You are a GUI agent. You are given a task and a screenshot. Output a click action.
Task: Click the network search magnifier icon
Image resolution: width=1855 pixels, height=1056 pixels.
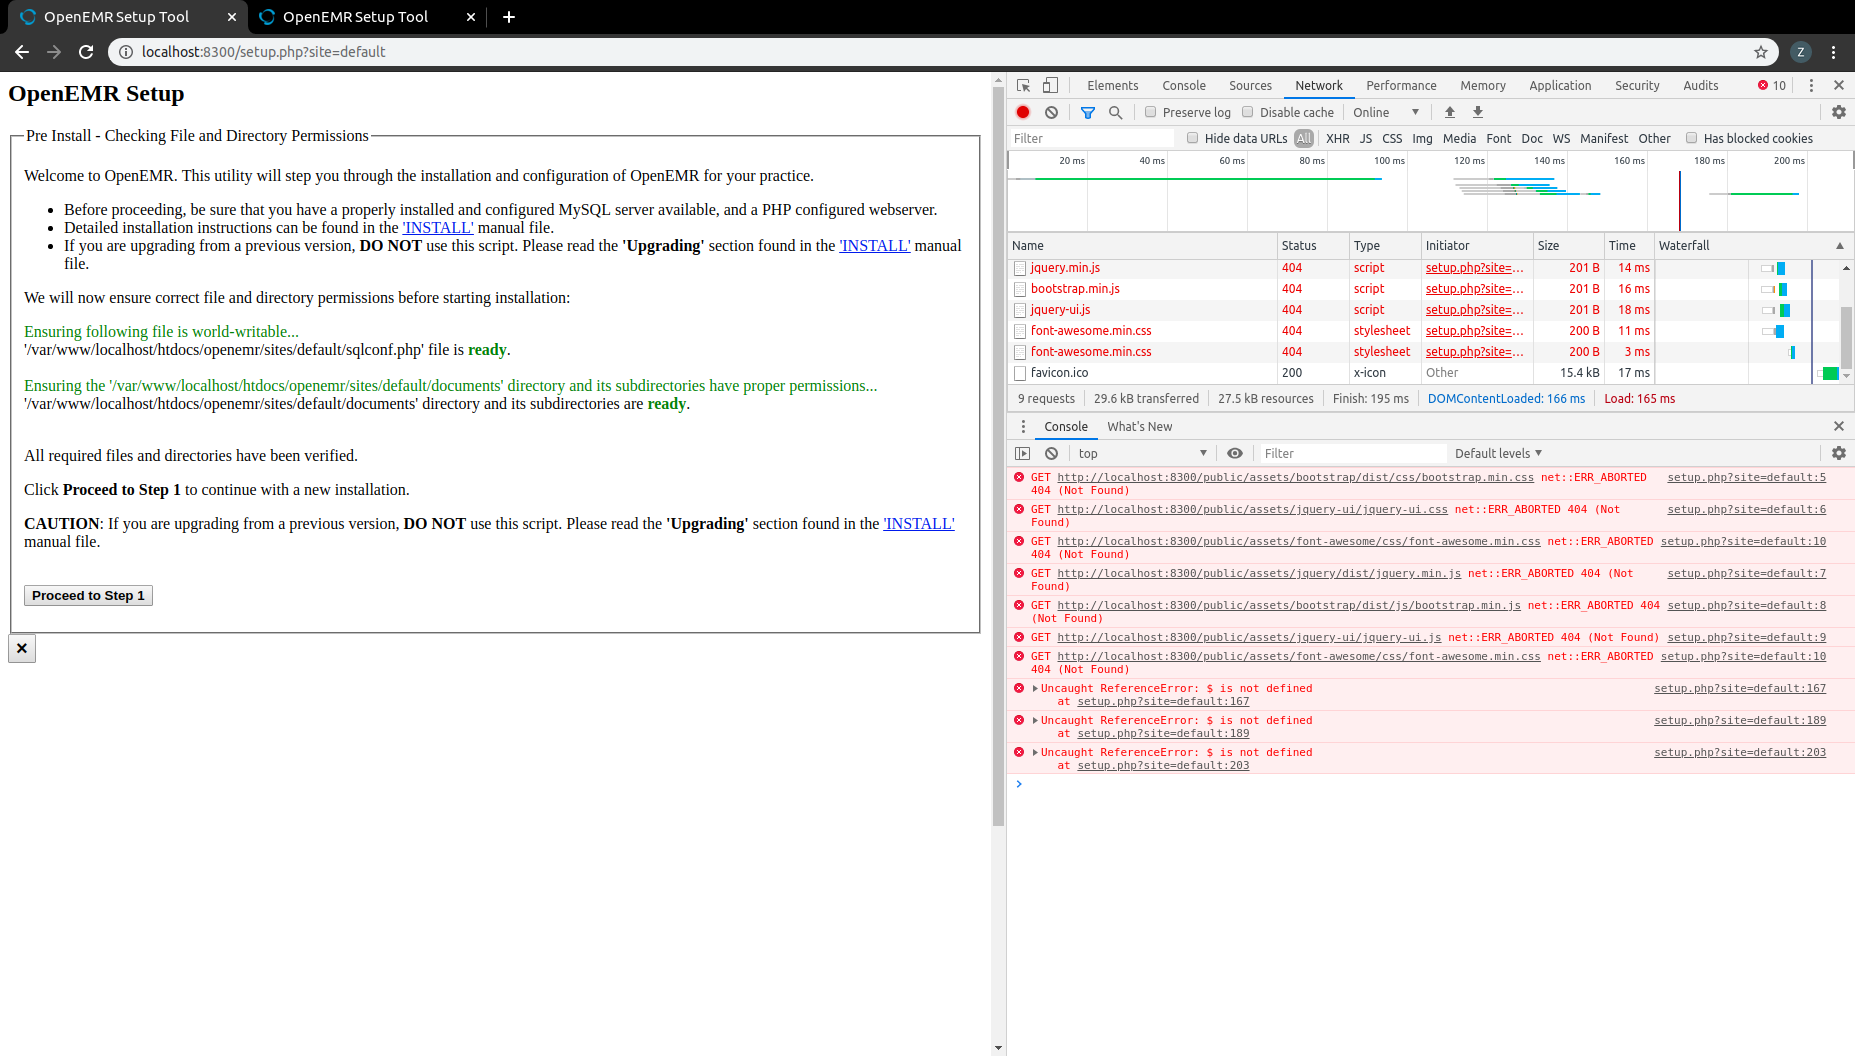pos(1115,112)
